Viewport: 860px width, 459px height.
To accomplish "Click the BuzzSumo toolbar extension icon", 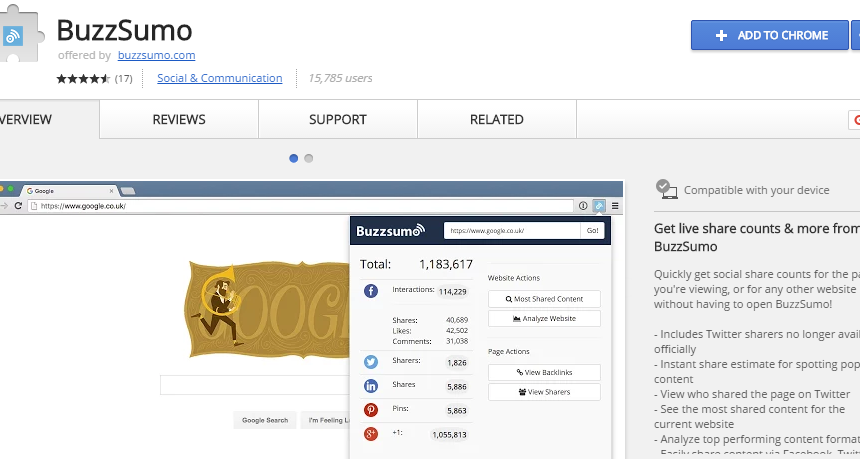I will (x=599, y=206).
